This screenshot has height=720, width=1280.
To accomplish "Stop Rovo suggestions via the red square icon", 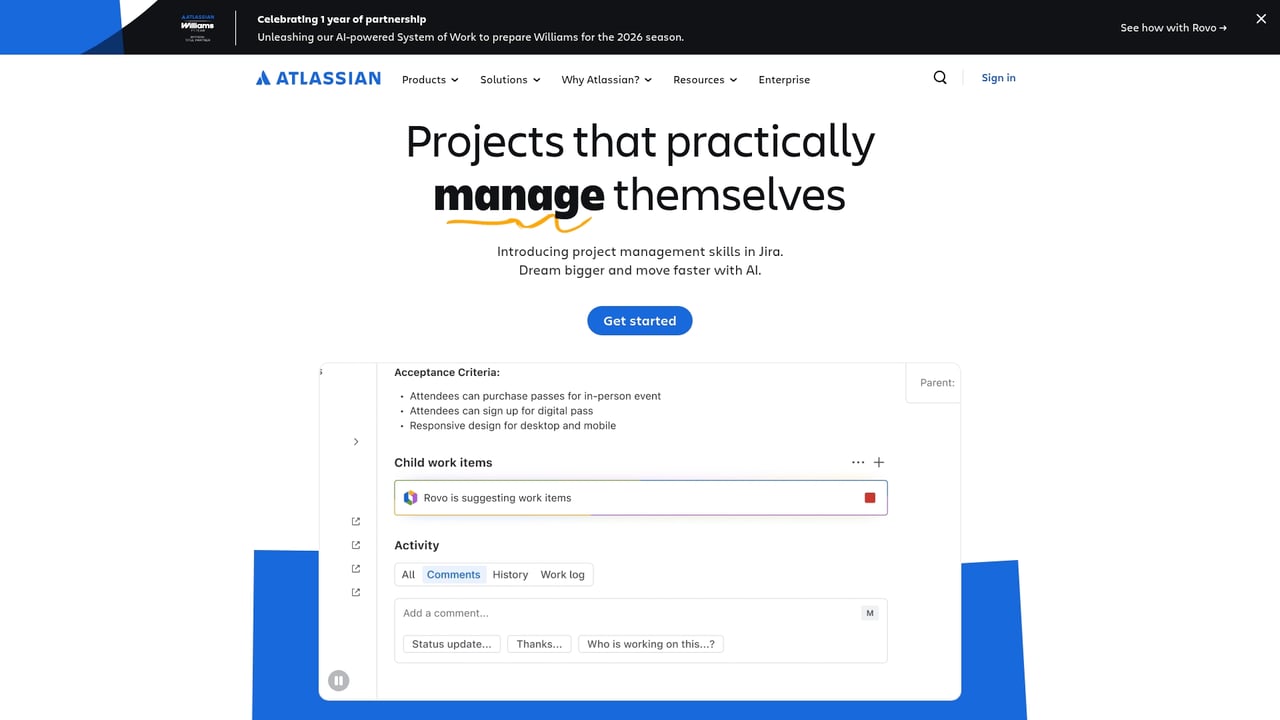I will click(869, 497).
